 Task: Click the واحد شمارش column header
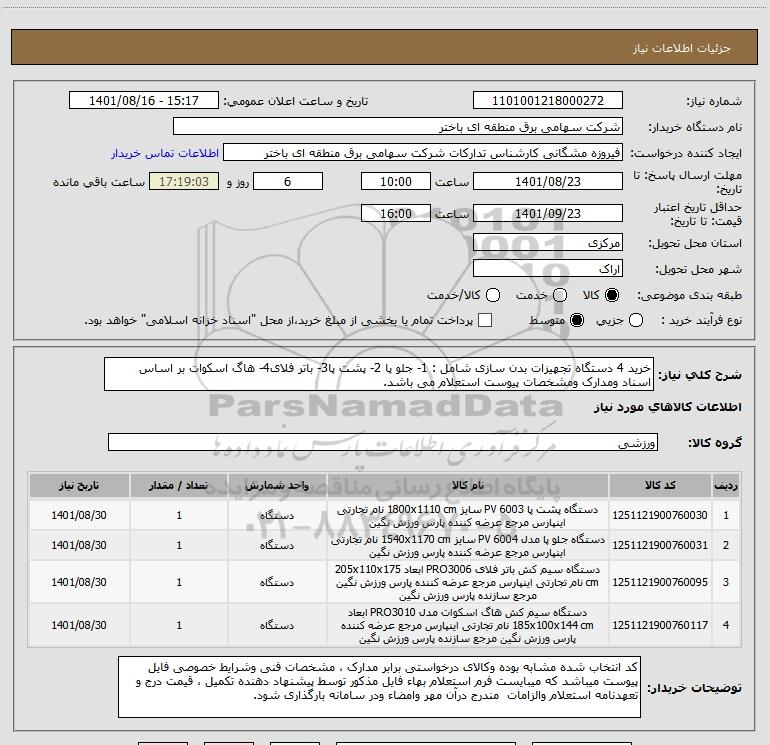coord(277,485)
